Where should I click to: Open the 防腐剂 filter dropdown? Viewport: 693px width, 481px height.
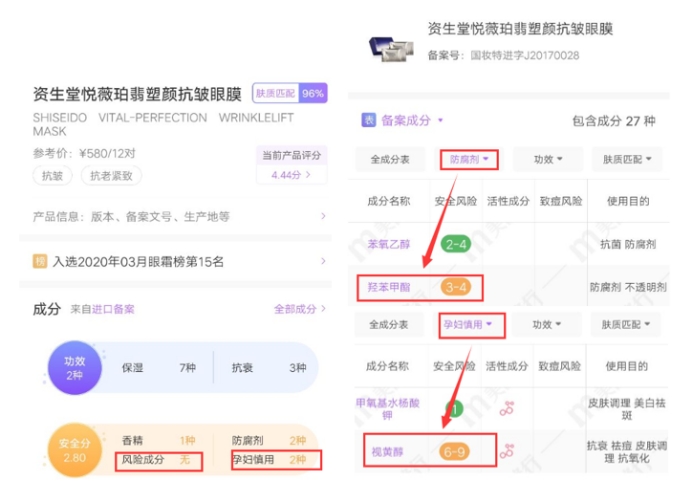tap(469, 159)
